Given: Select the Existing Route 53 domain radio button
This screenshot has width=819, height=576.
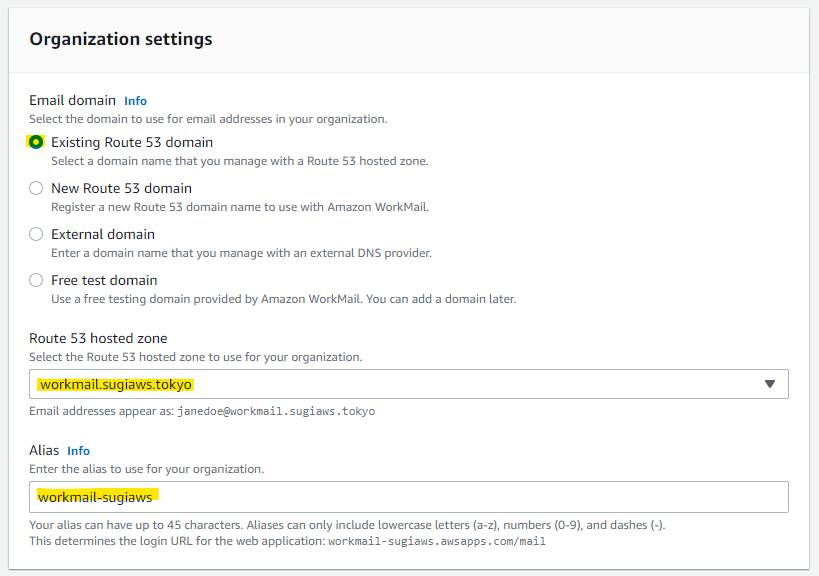Looking at the screenshot, I should [36, 142].
